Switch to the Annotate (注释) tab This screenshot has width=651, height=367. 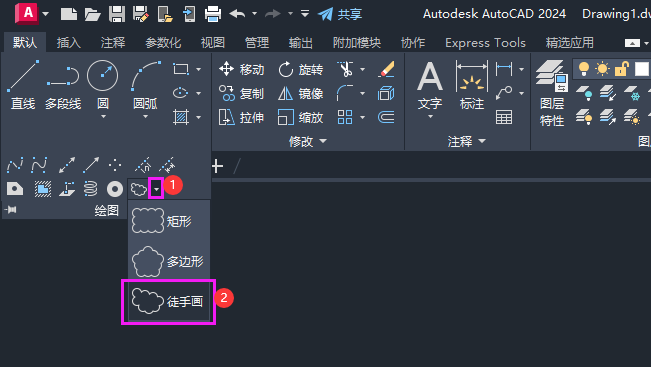[x=113, y=42]
